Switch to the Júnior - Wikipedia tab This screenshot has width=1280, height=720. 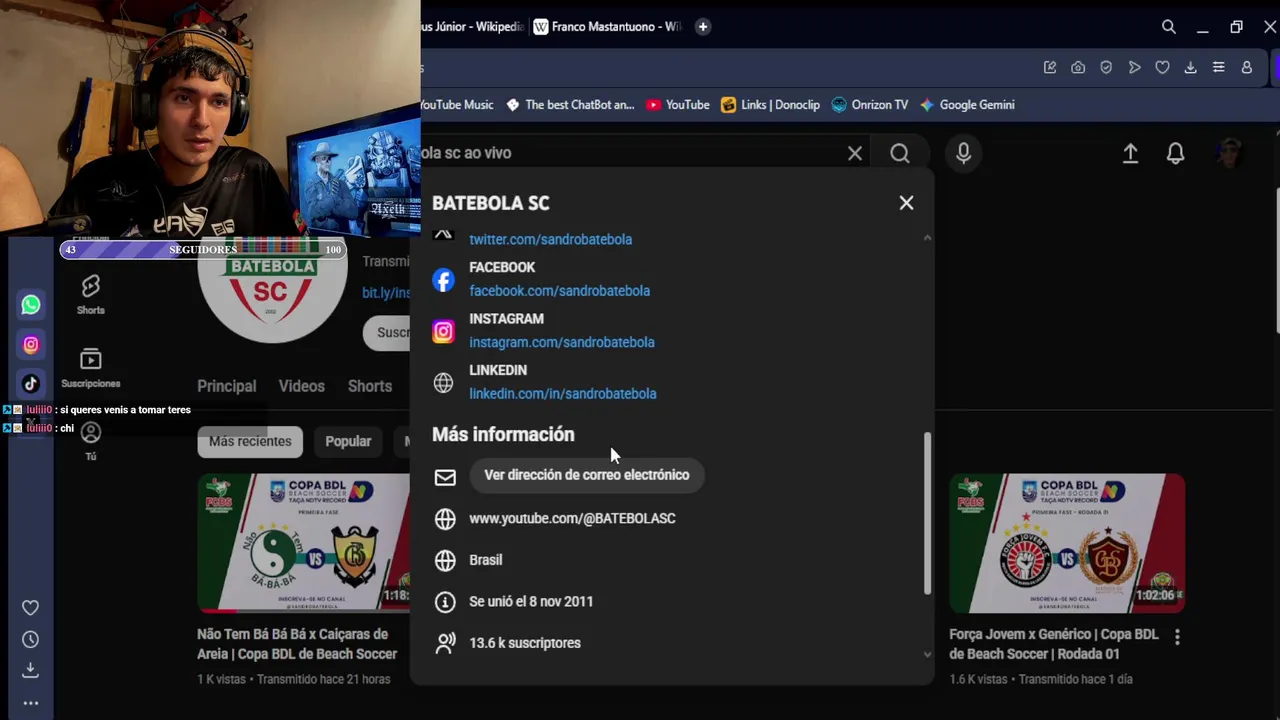pos(473,27)
